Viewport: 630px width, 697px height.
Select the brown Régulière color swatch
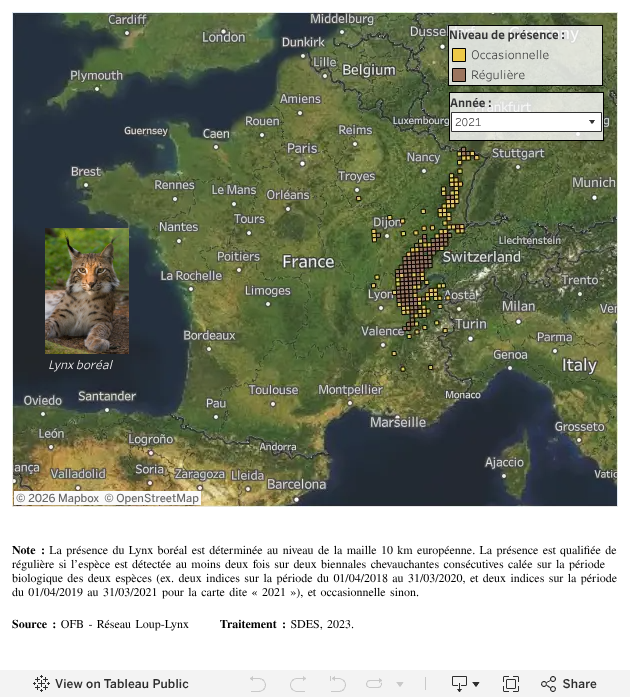(459, 75)
